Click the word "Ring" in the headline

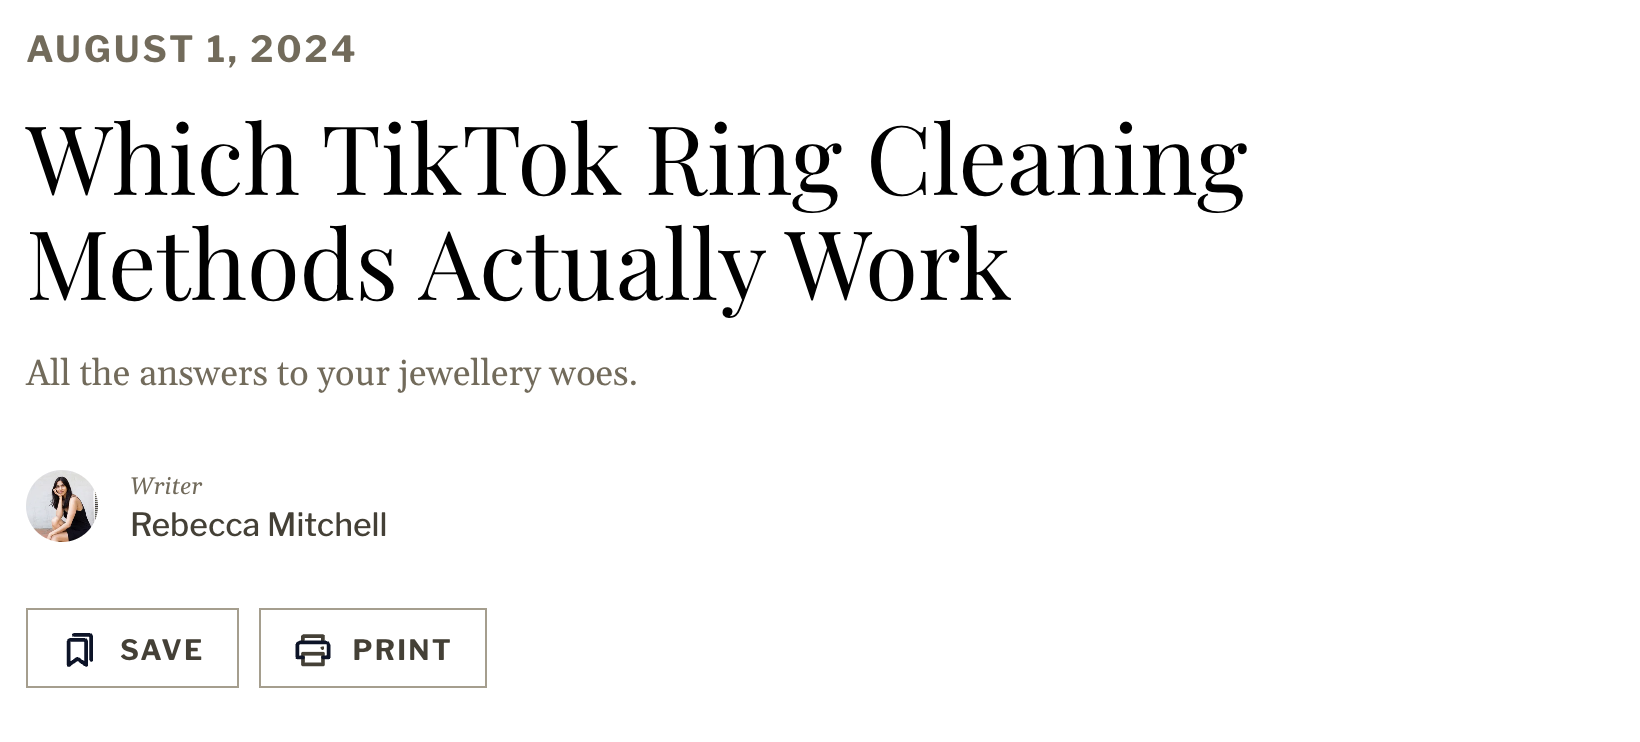744,160
